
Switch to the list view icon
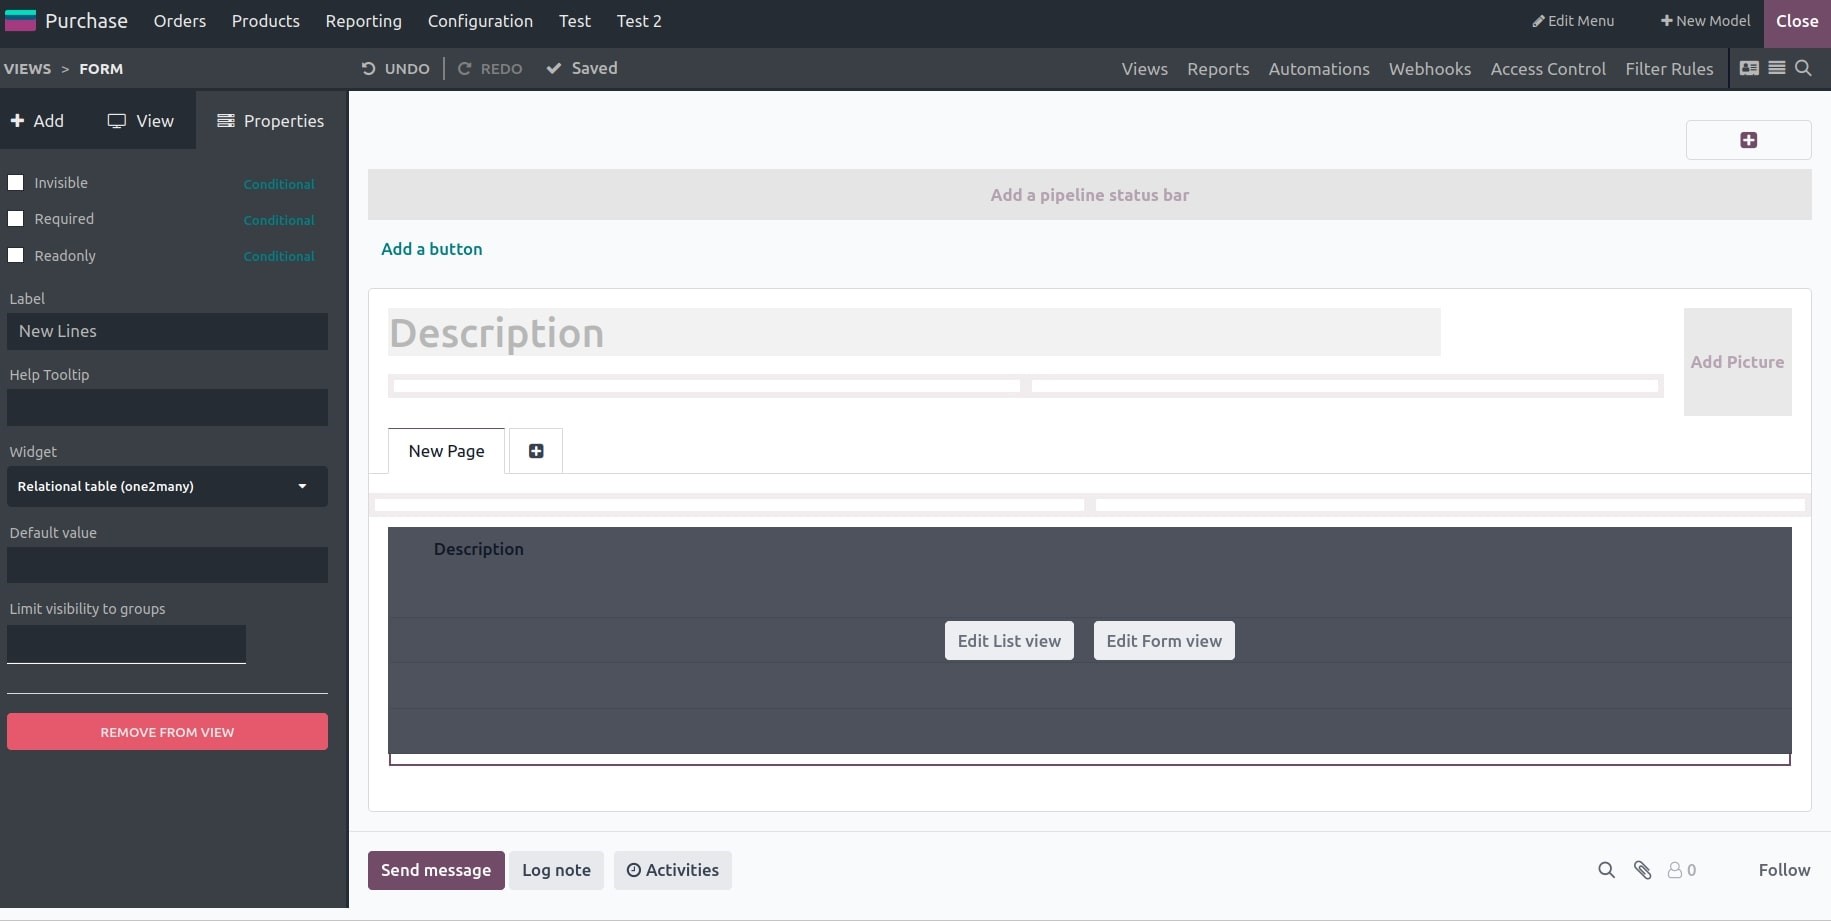point(1777,68)
